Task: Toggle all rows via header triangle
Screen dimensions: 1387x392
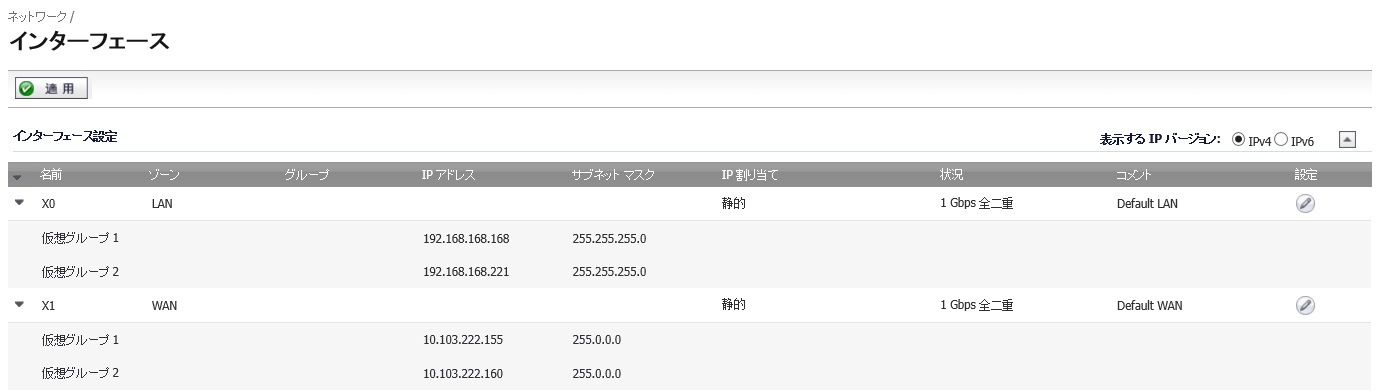Action: (x=17, y=177)
